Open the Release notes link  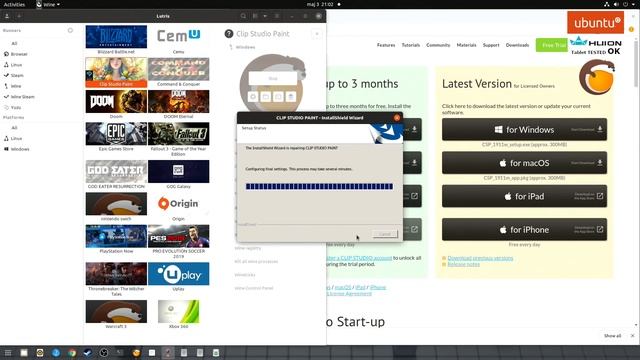463,264
